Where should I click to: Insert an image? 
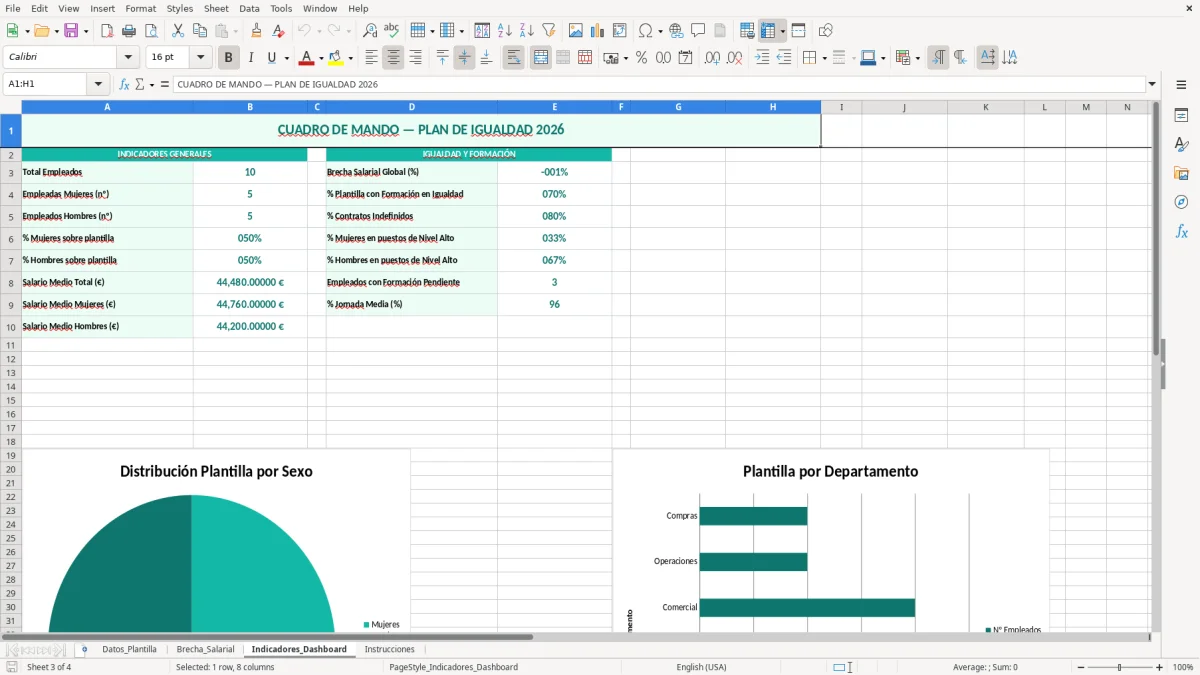tap(575, 31)
